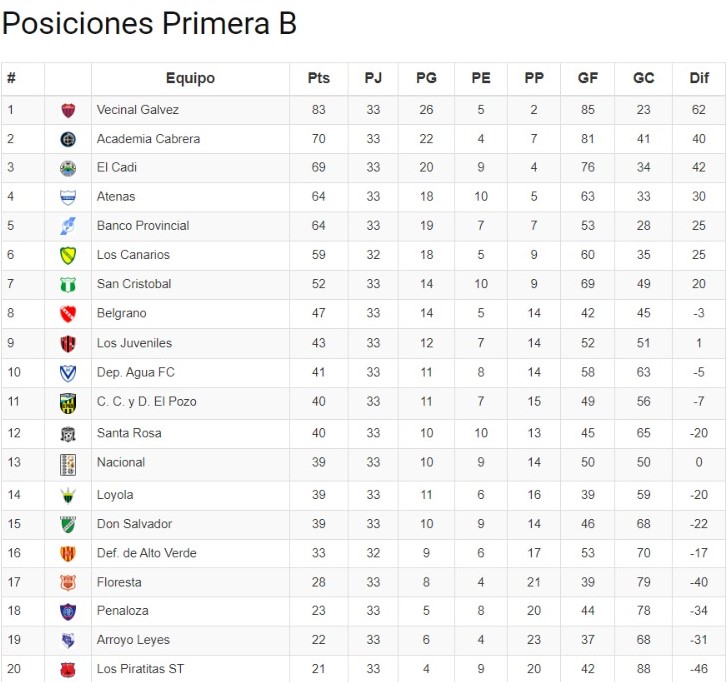
Task: Sort table by the Pts column header
Action: point(318,78)
